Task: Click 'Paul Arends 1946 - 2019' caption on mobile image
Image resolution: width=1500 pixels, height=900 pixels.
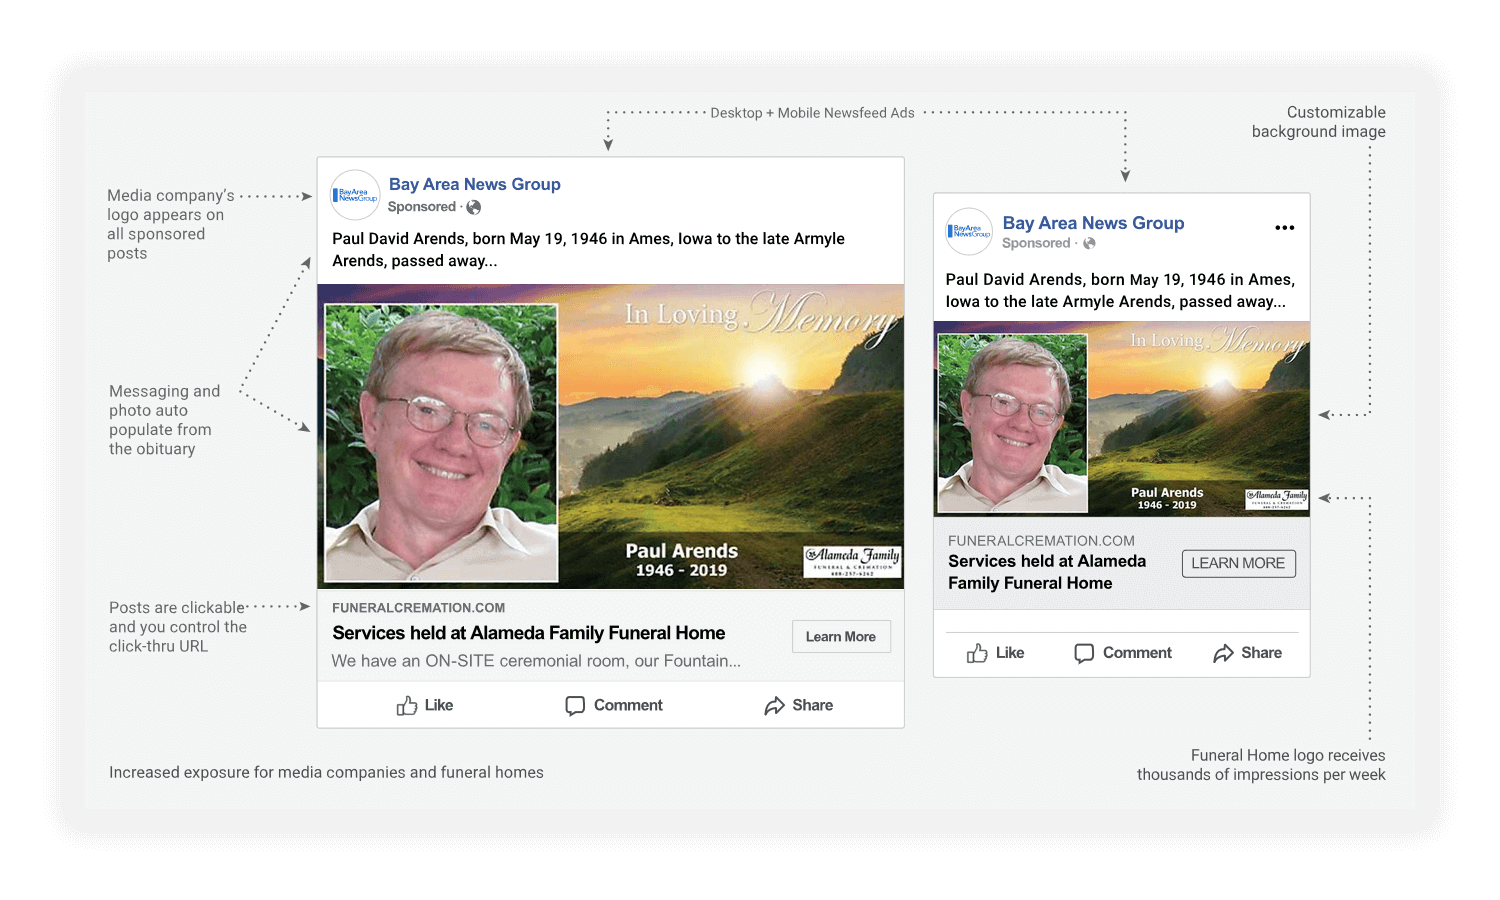Action: [x=1167, y=498]
